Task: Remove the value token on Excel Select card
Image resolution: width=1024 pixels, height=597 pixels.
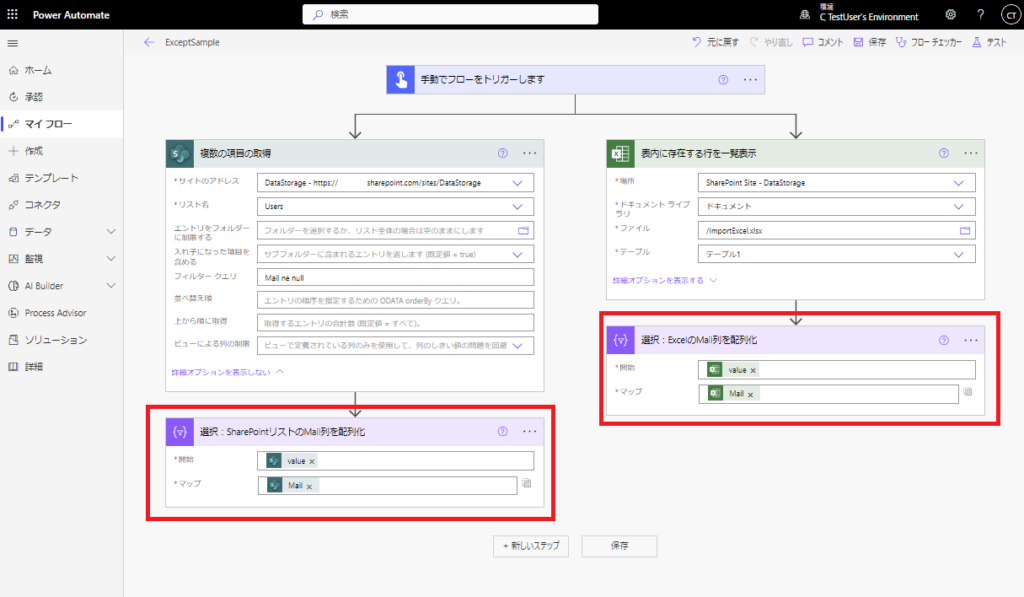Action: [753, 370]
